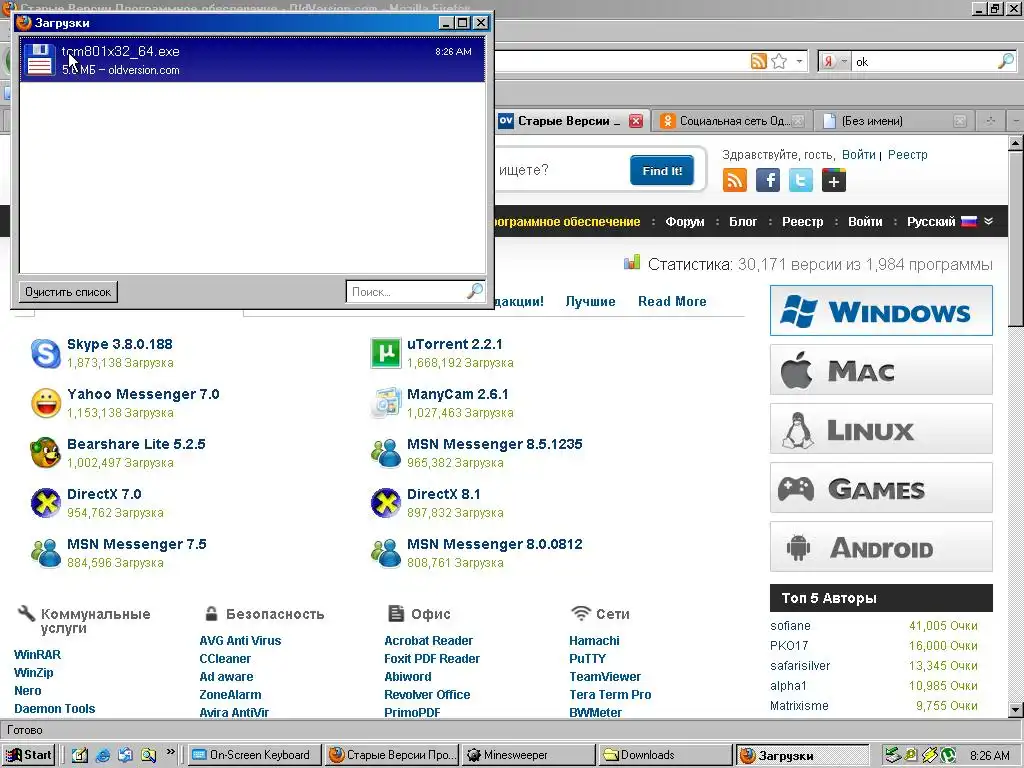This screenshot has width=1024, height=768.
Task: Open the Skype 3.8.0.188 link
Action: point(120,344)
